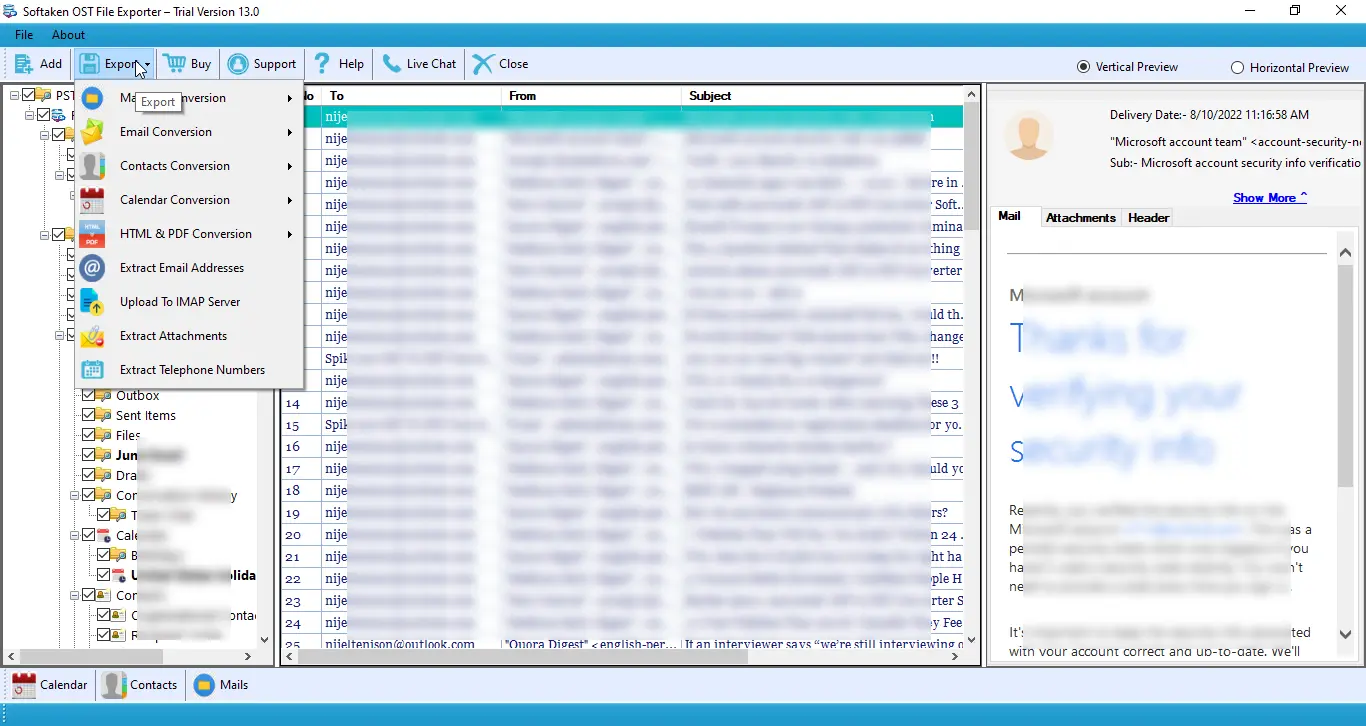
Task: Open the File menu
Action: pos(23,34)
